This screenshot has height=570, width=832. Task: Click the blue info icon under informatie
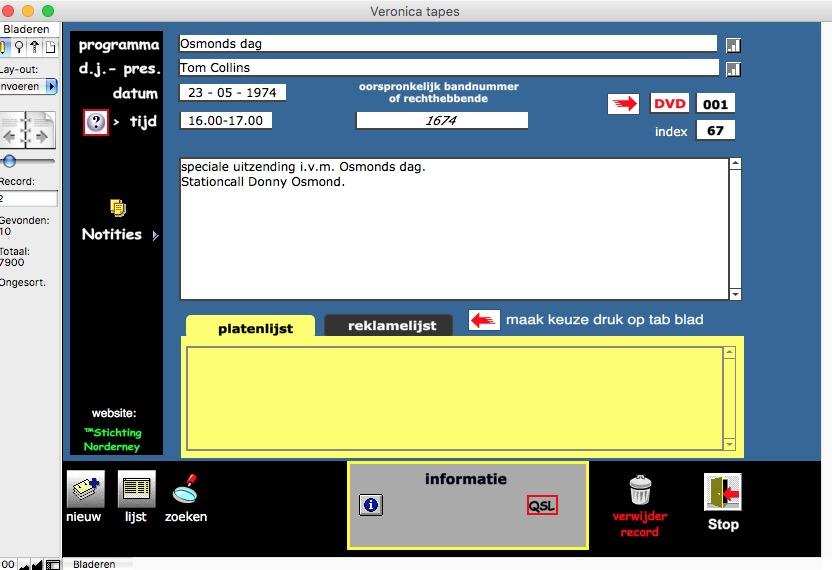pyautogui.click(x=370, y=505)
